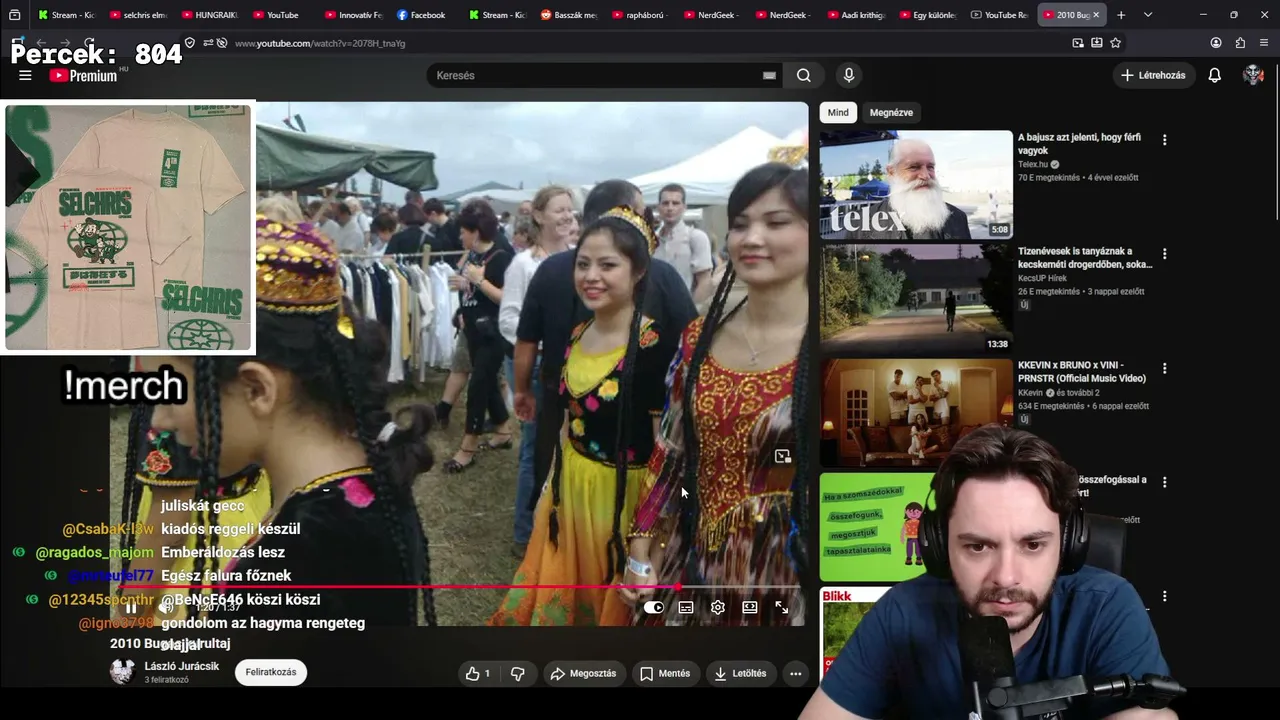Open title 'Tizenévesek is tanyáznak a'

point(1085,258)
